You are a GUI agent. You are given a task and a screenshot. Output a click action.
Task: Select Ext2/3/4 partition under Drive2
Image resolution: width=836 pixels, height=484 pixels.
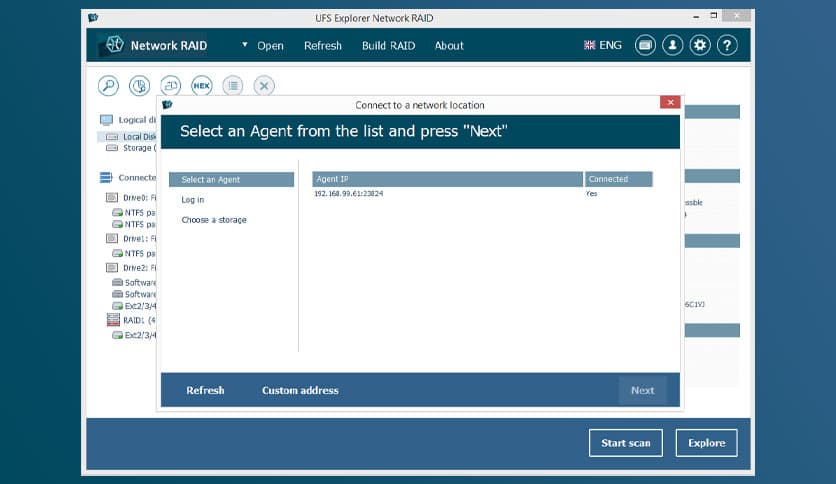coord(134,306)
